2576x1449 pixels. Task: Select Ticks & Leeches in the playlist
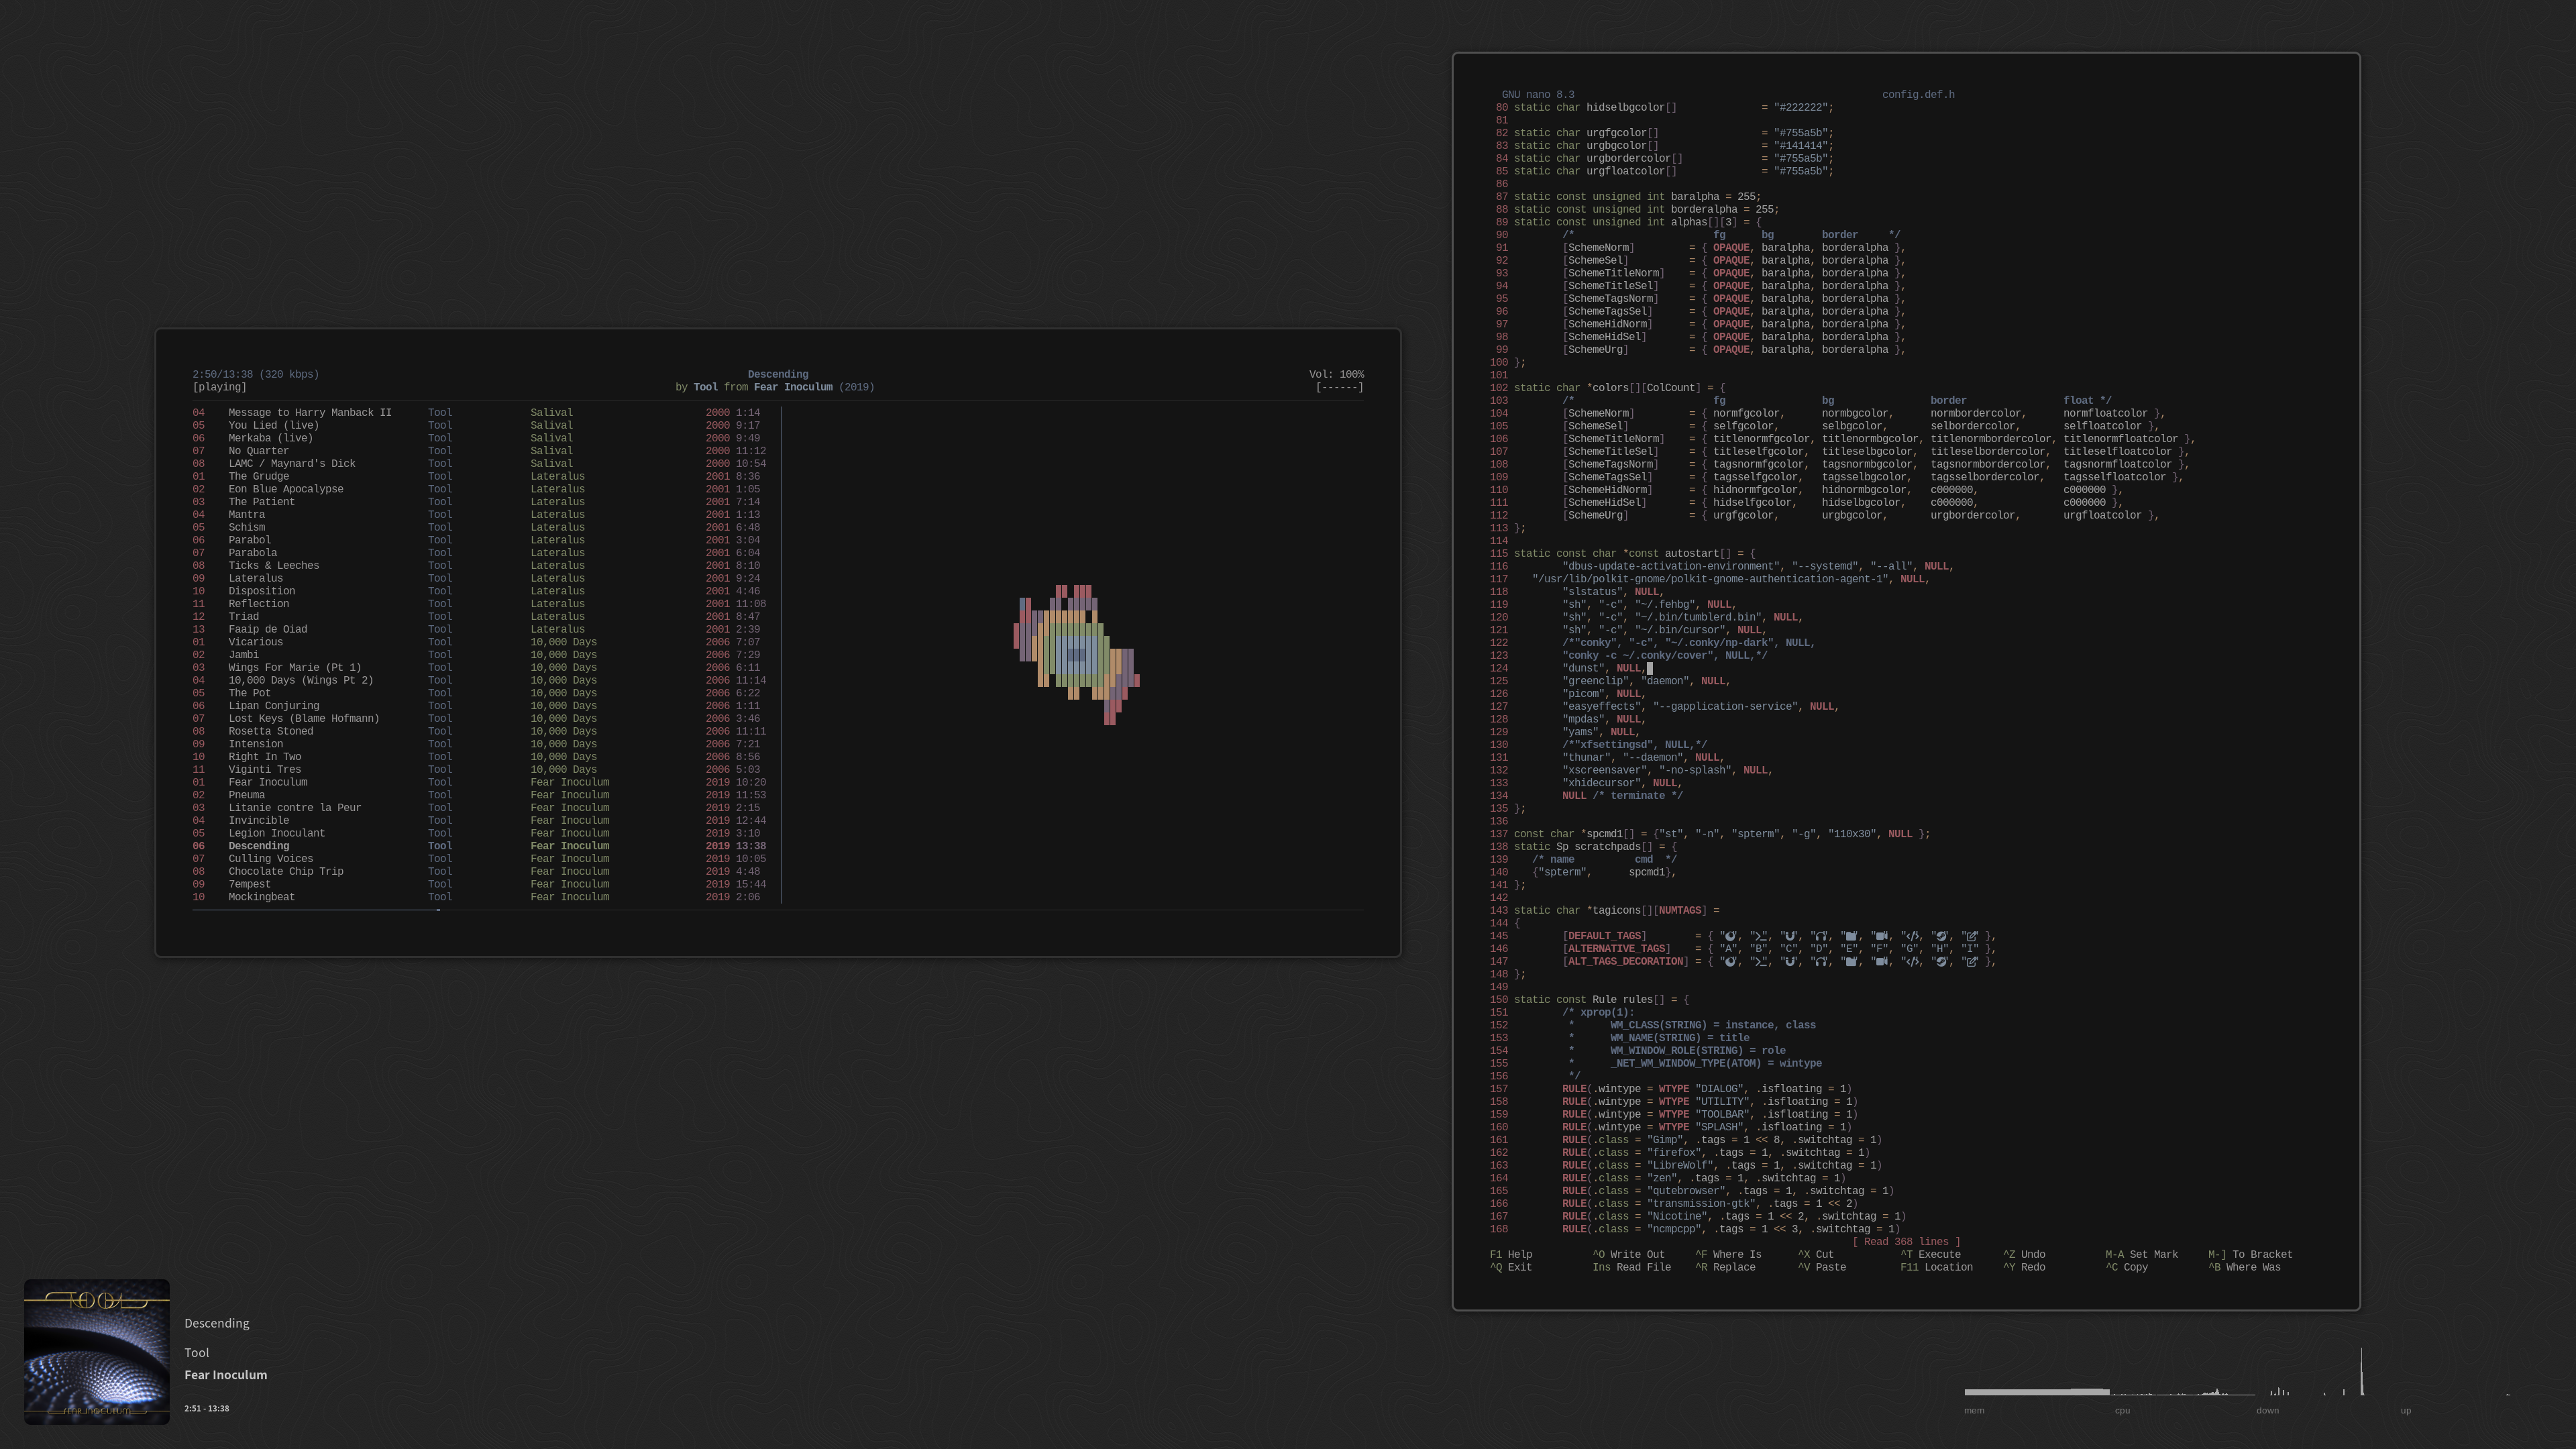pyautogui.click(x=480, y=565)
